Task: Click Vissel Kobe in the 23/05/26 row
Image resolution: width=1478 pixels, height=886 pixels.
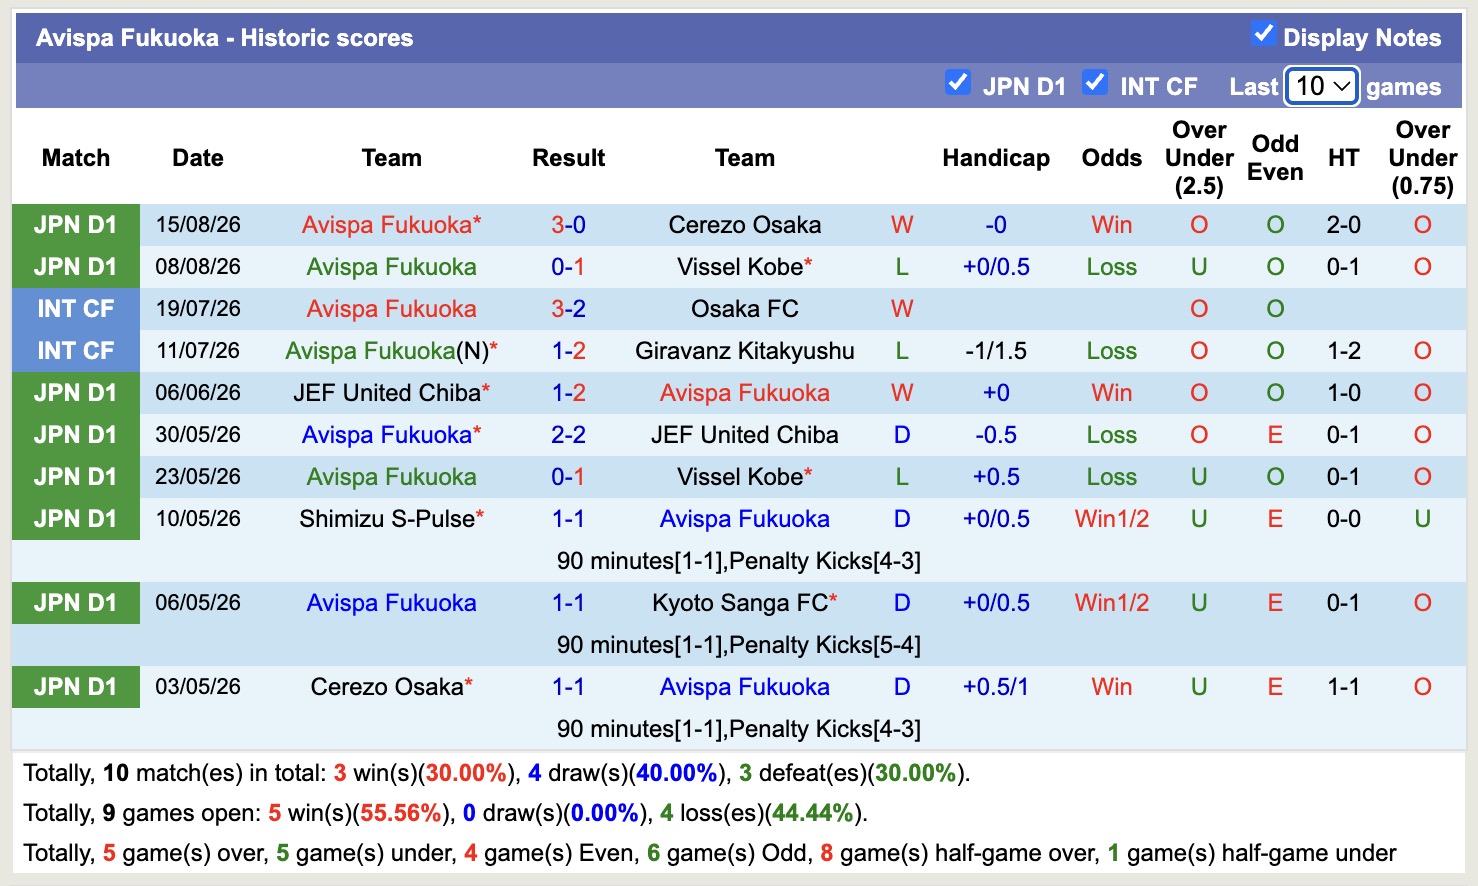Action: (740, 477)
